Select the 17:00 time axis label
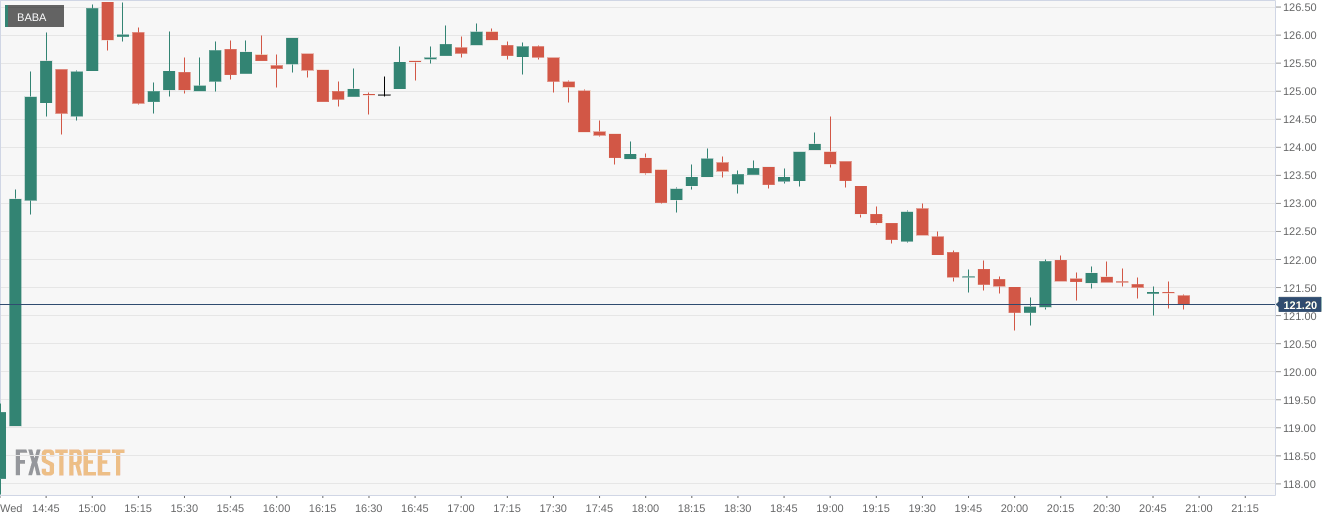The height and width of the screenshot is (521, 1340). (461, 508)
